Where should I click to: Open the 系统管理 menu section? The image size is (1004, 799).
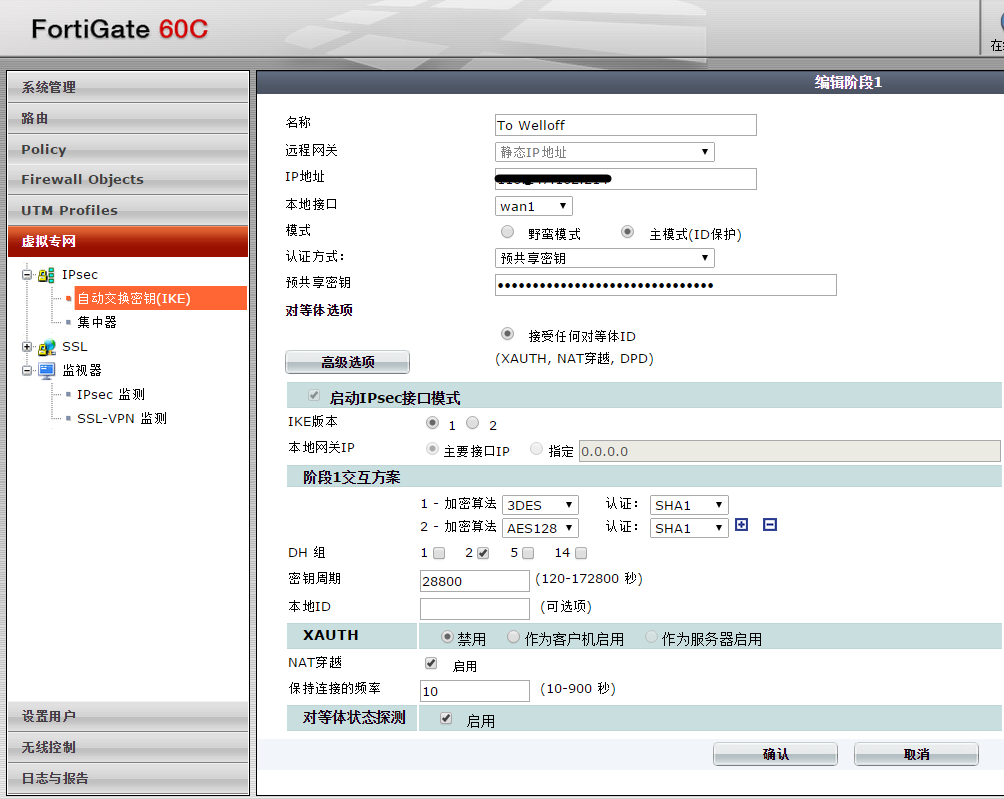pyautogui.click(x=128, y=87)
